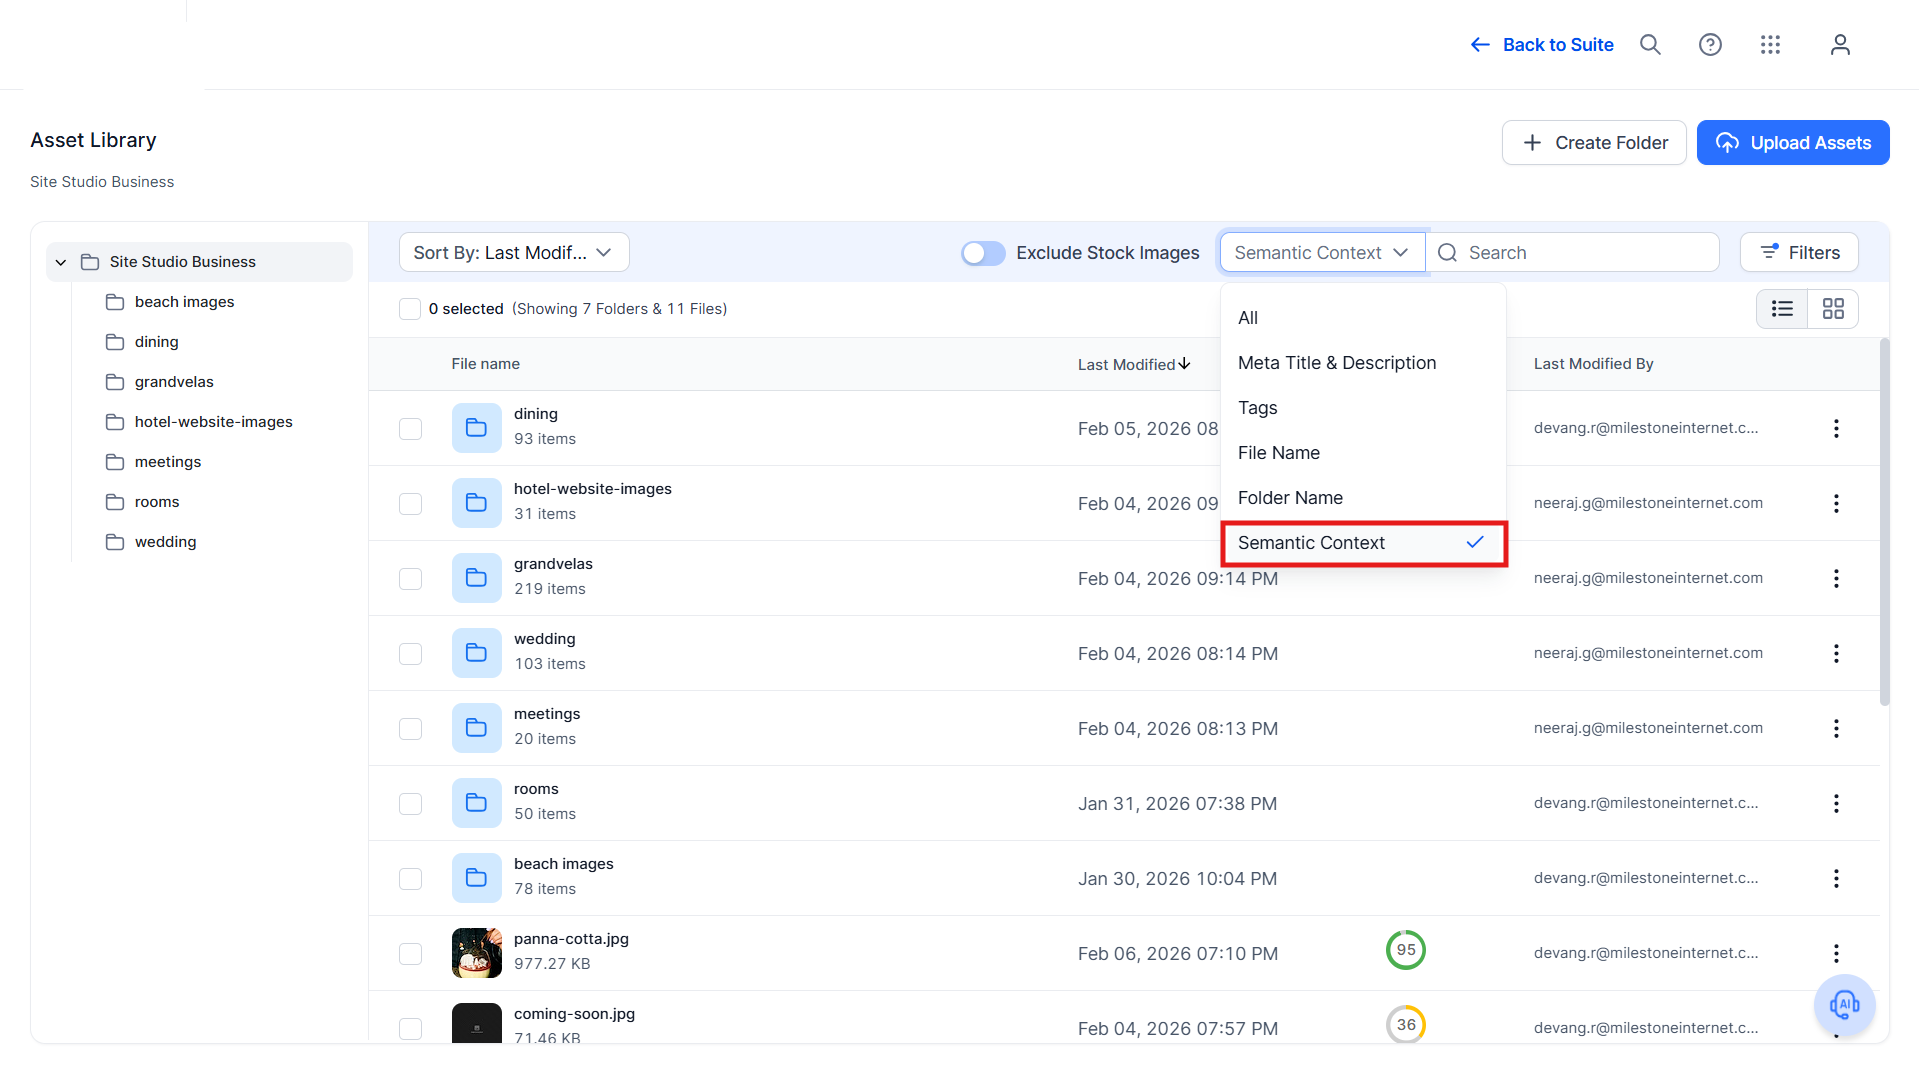Click the grandvelas folder icon in list
The height and width of the screenshot is (1079, 1919).
click(x=476, y=578)
